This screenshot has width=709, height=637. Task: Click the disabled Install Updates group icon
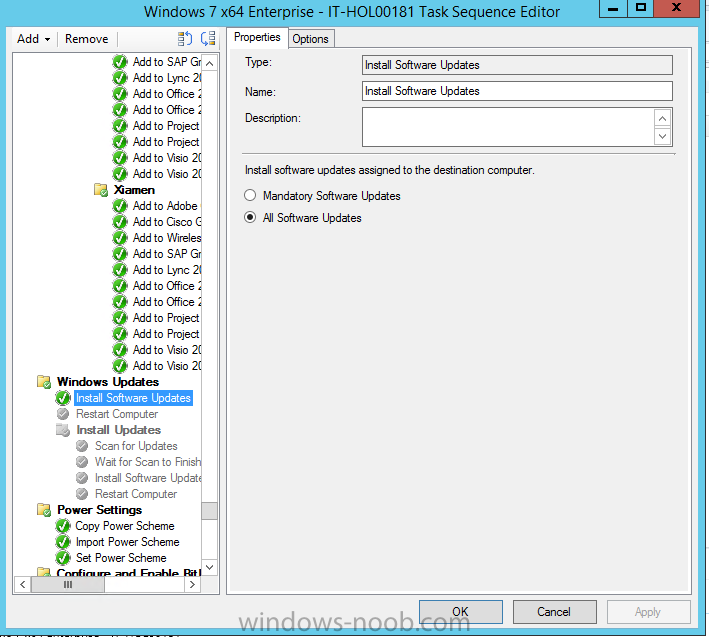[x=64, y=430]
